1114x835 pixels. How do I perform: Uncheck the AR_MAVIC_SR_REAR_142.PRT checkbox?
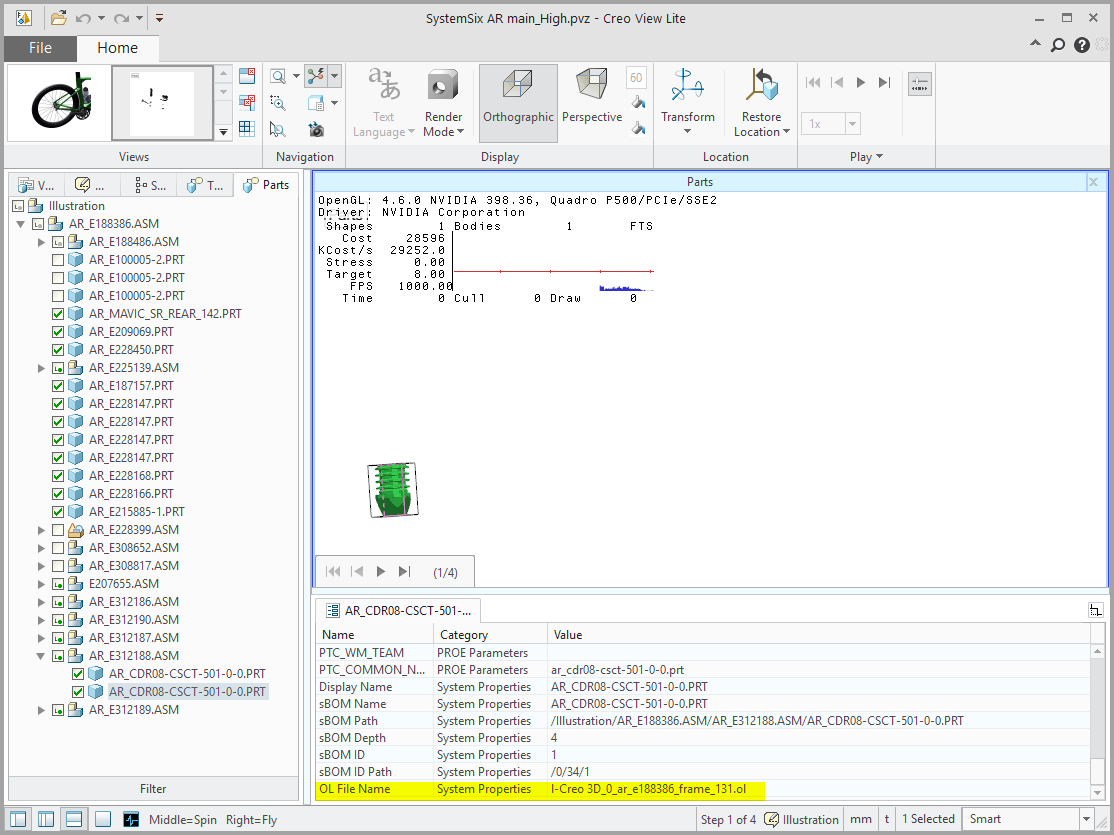[x=58, y=314]
